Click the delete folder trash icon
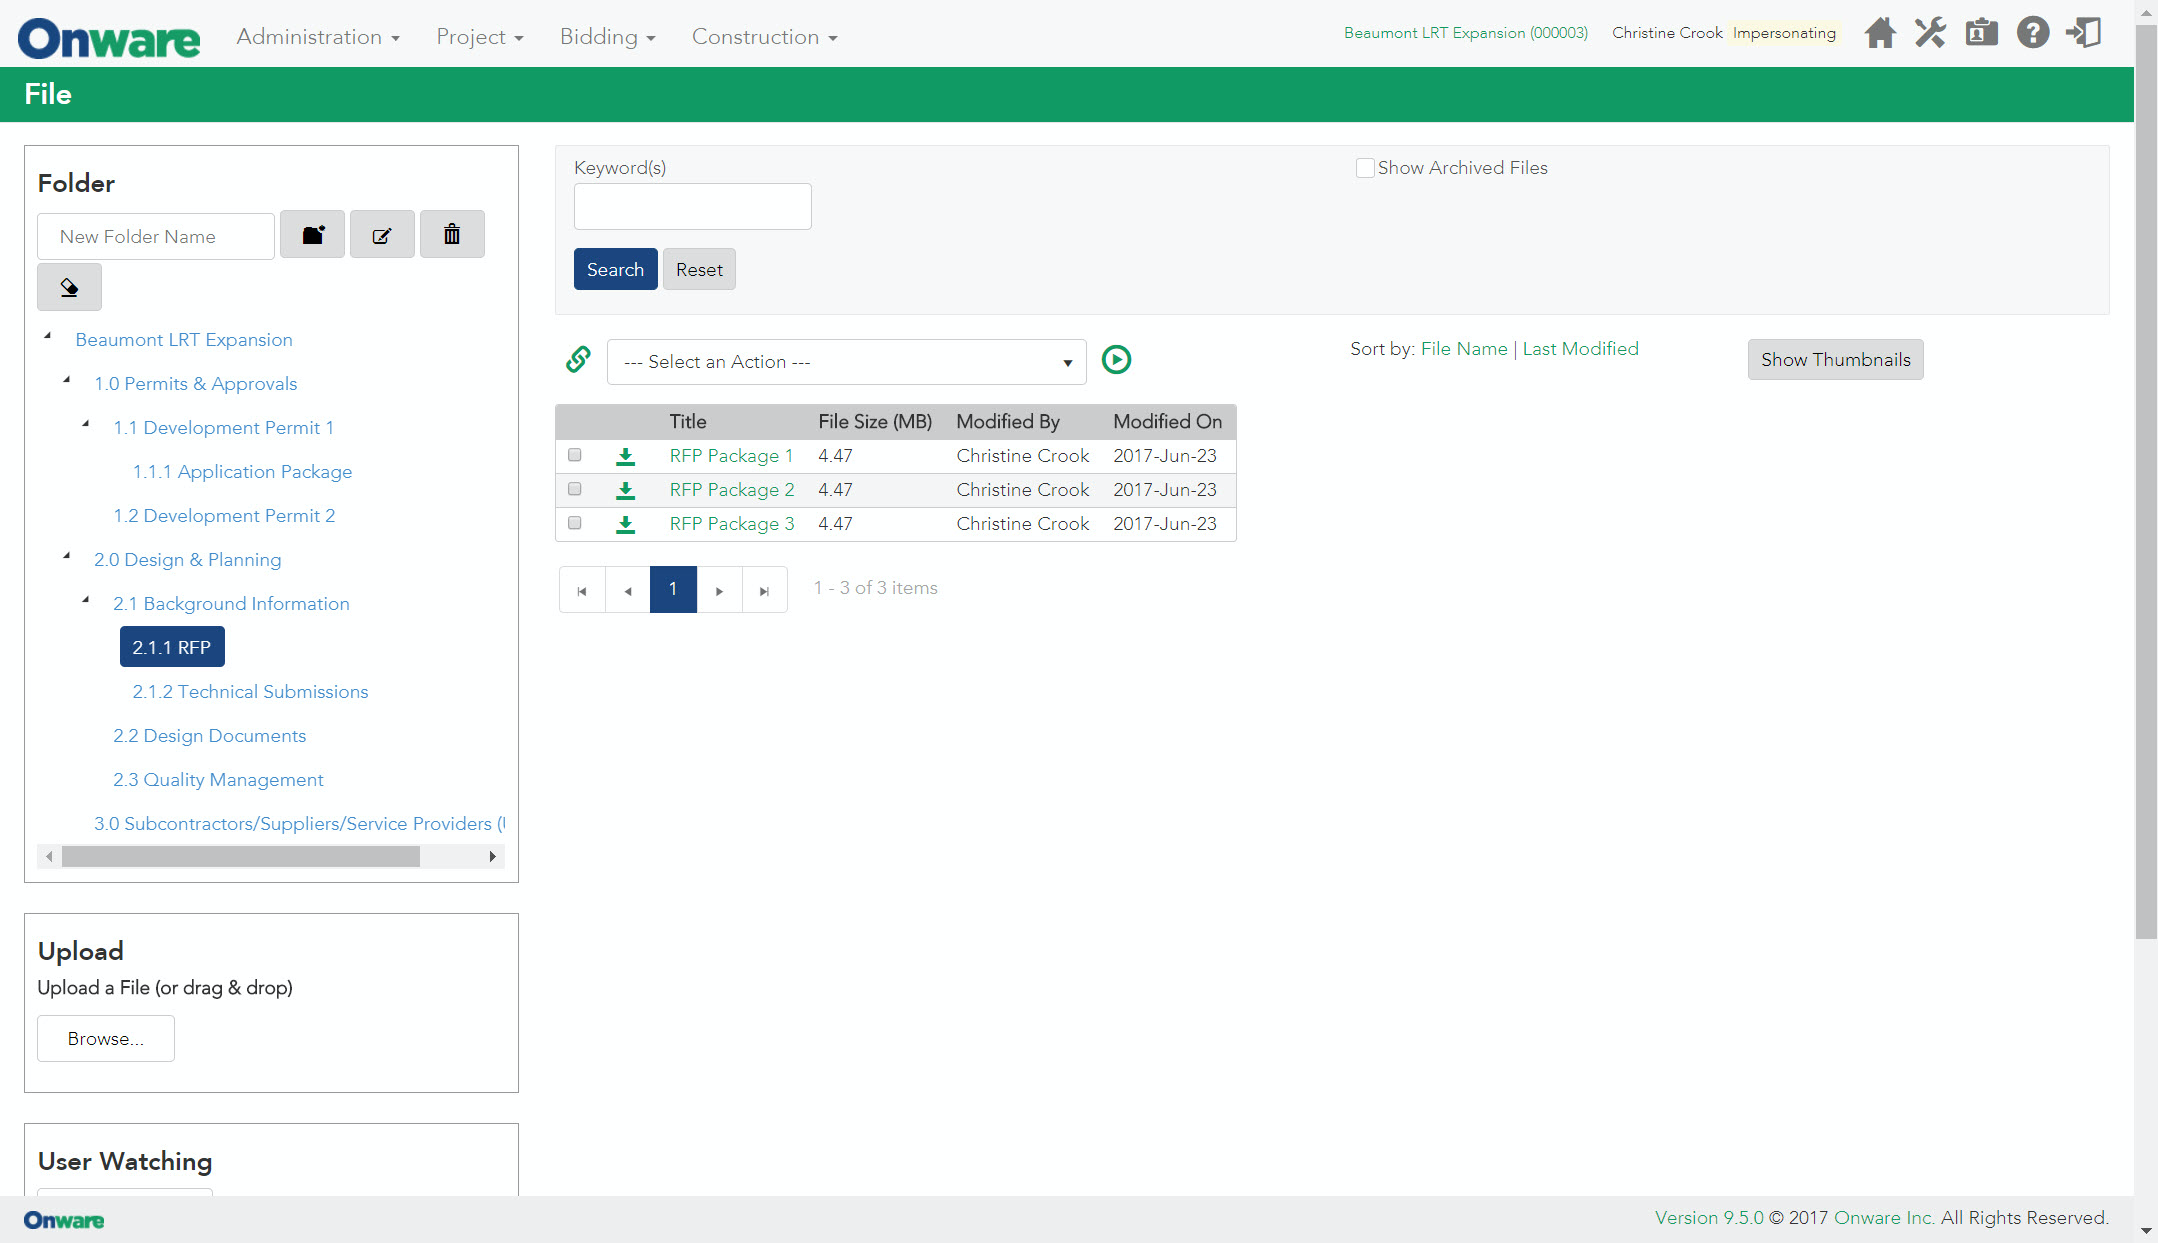Screen dimensions: 2158x1243 coord(452,235)
